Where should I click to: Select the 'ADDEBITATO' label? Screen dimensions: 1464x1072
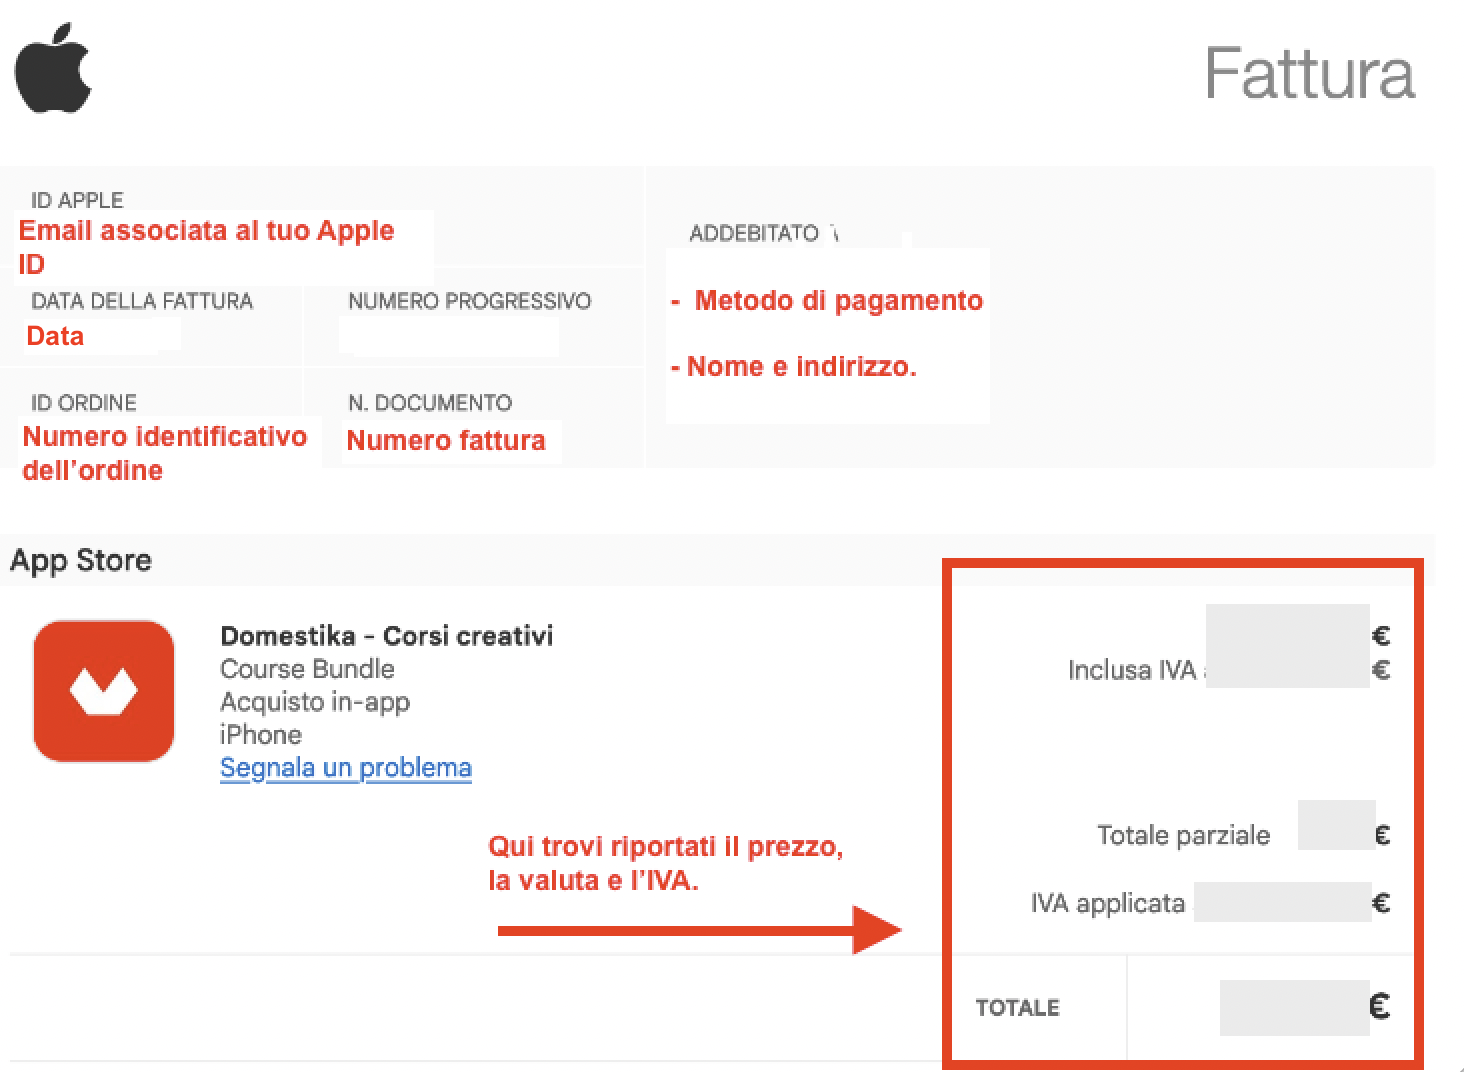coord(754,234)
